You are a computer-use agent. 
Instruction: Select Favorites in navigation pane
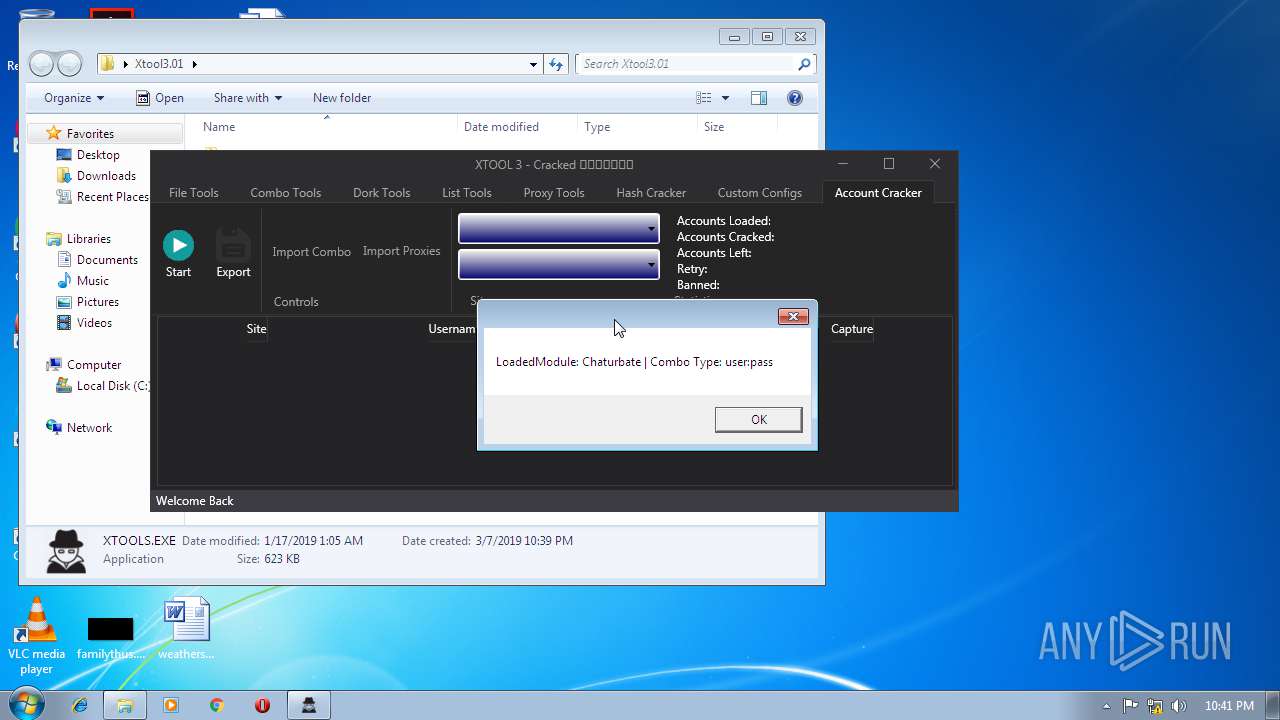tap(90, 134)
